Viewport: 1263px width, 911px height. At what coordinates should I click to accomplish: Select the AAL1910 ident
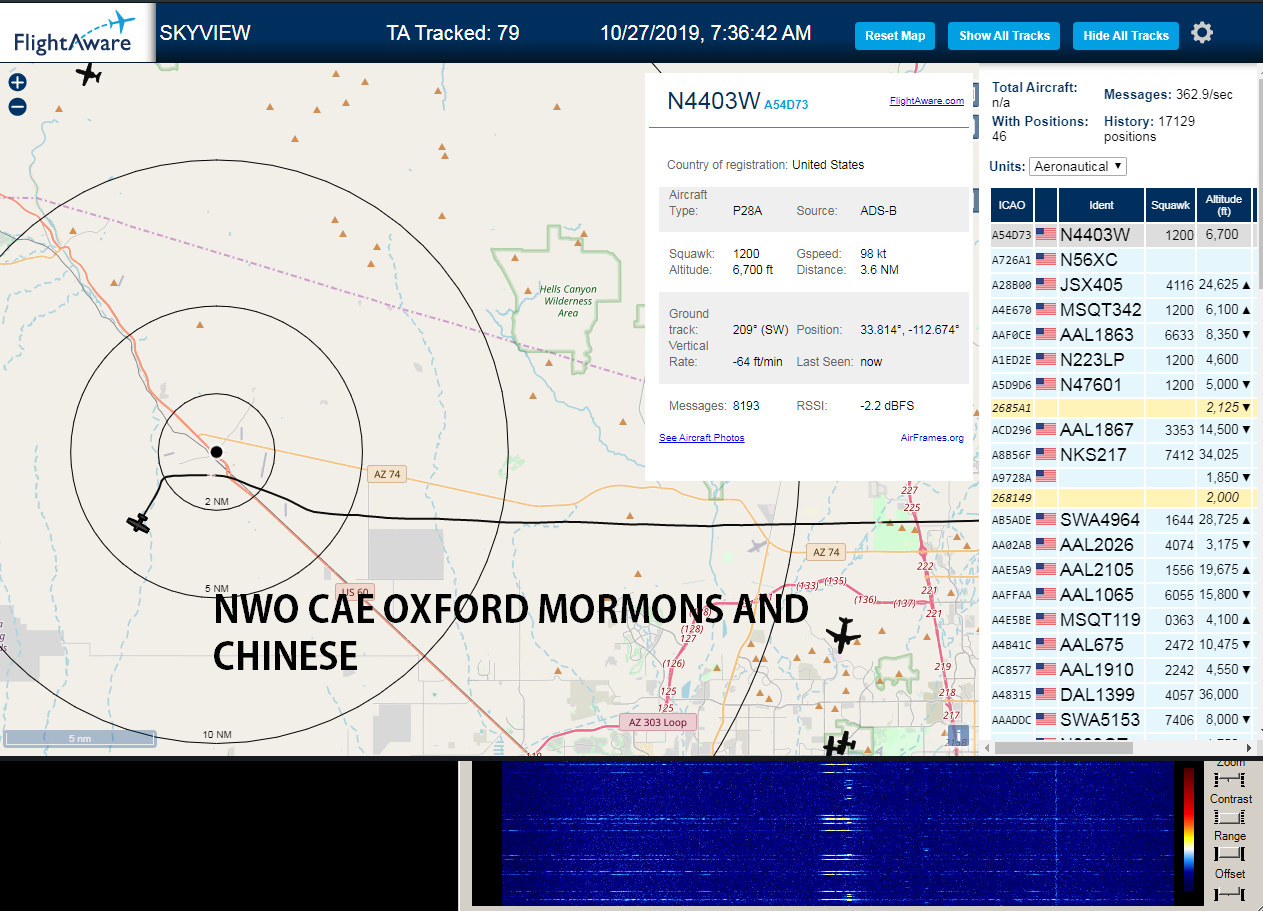[1097, 670]
